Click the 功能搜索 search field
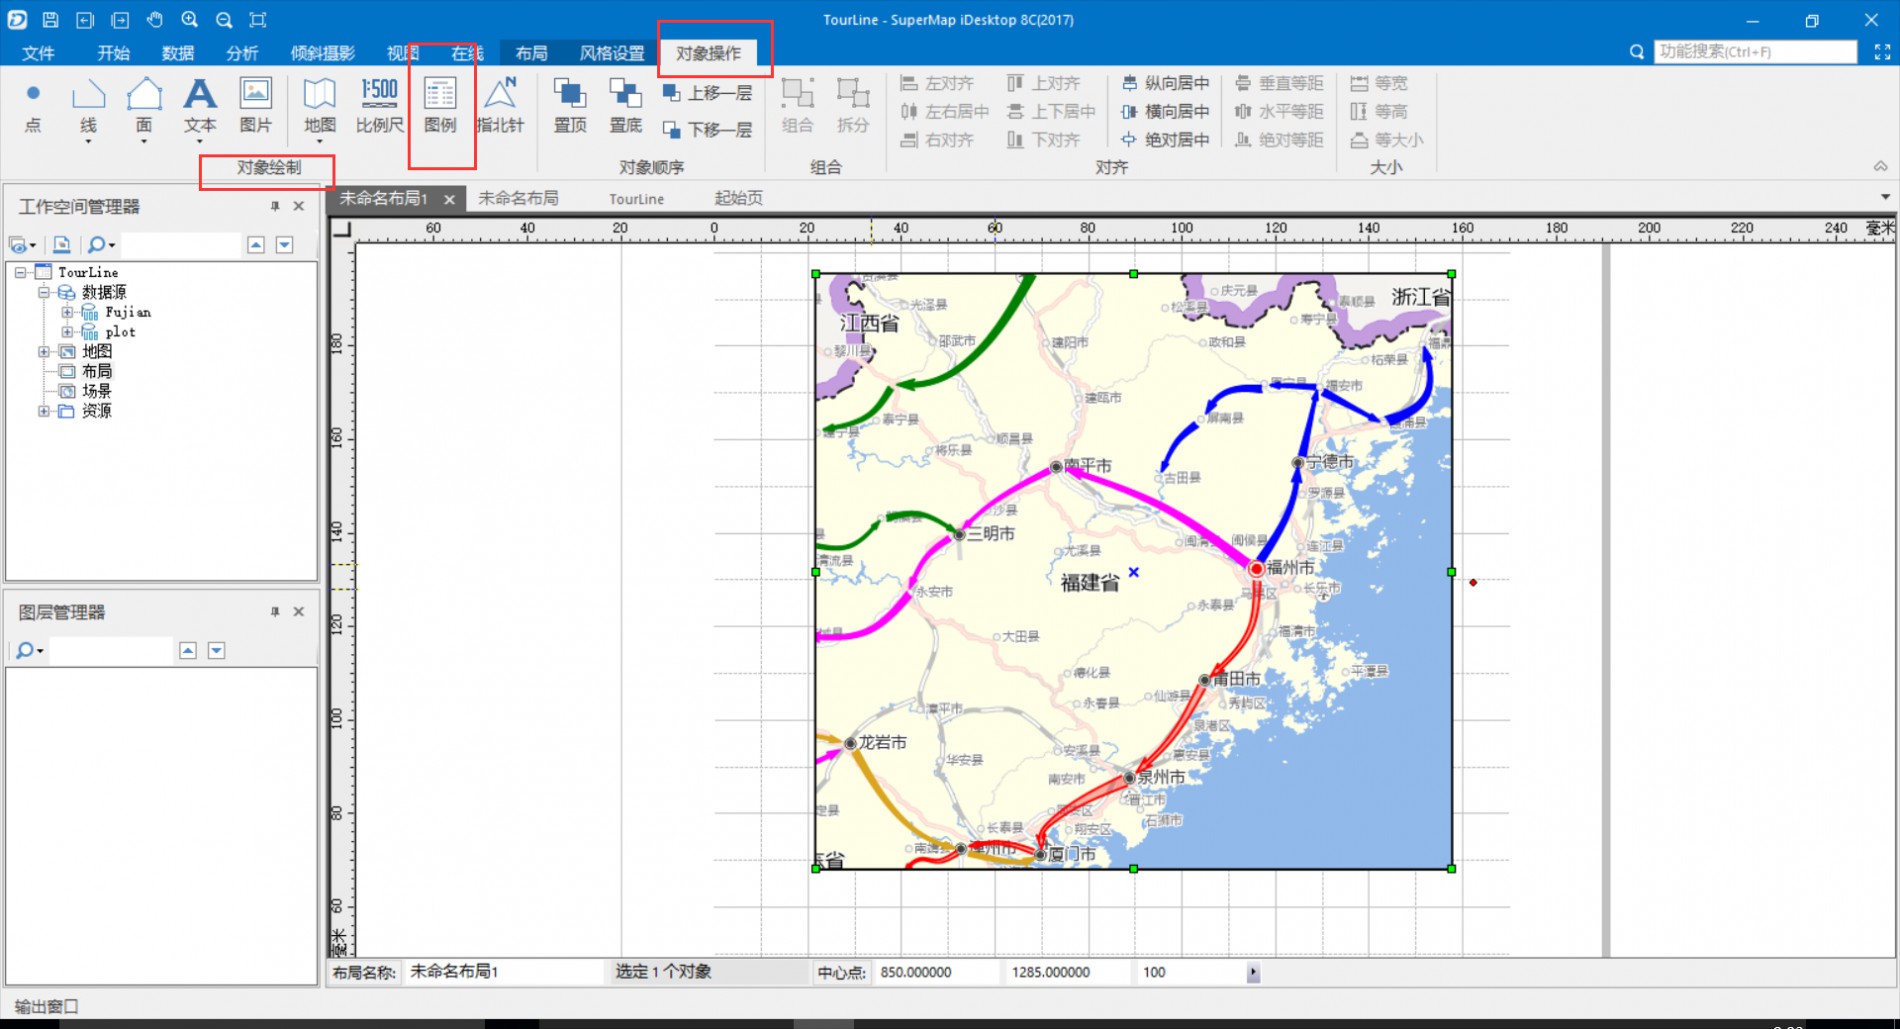The width and height of the screenshot is (1900, 1029). 1755,51
